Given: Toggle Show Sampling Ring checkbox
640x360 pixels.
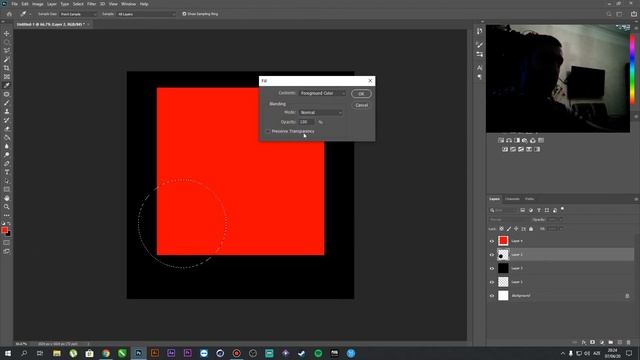Looking at the screenshot, I should pos(184,14).
